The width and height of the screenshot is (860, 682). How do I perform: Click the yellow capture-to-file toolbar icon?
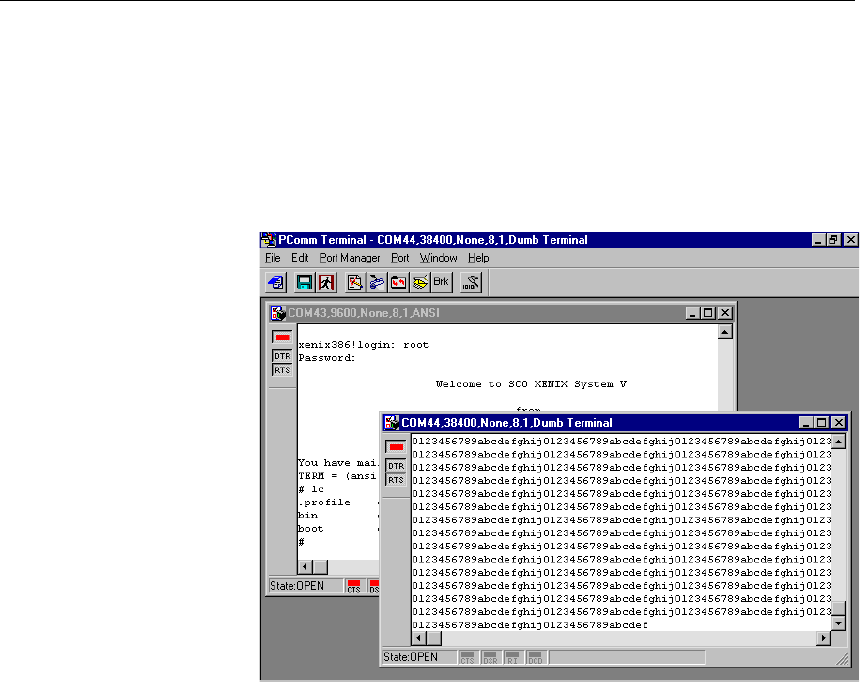click(x=420, y=283)
